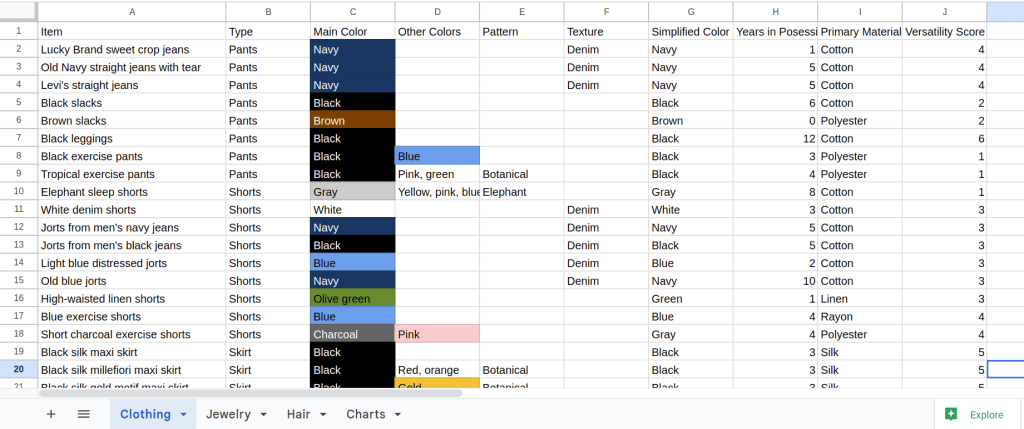Click the horizontal scrollbar thumb

(x=250, y=393)
